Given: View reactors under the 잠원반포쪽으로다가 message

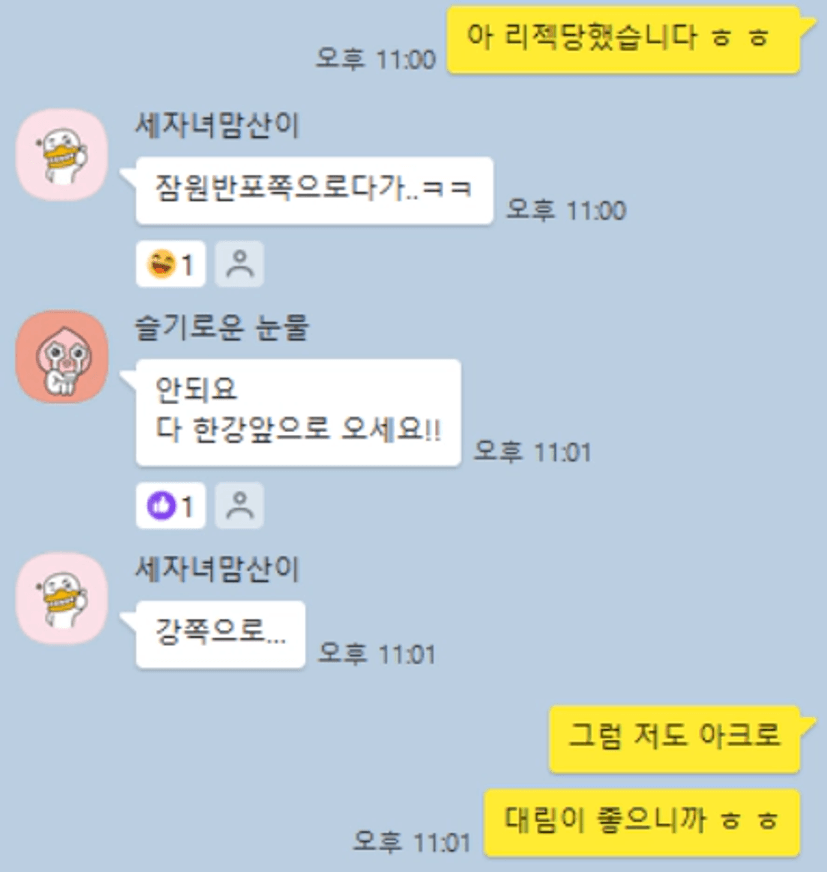Looking at the screenshot, I should [240, 264].
